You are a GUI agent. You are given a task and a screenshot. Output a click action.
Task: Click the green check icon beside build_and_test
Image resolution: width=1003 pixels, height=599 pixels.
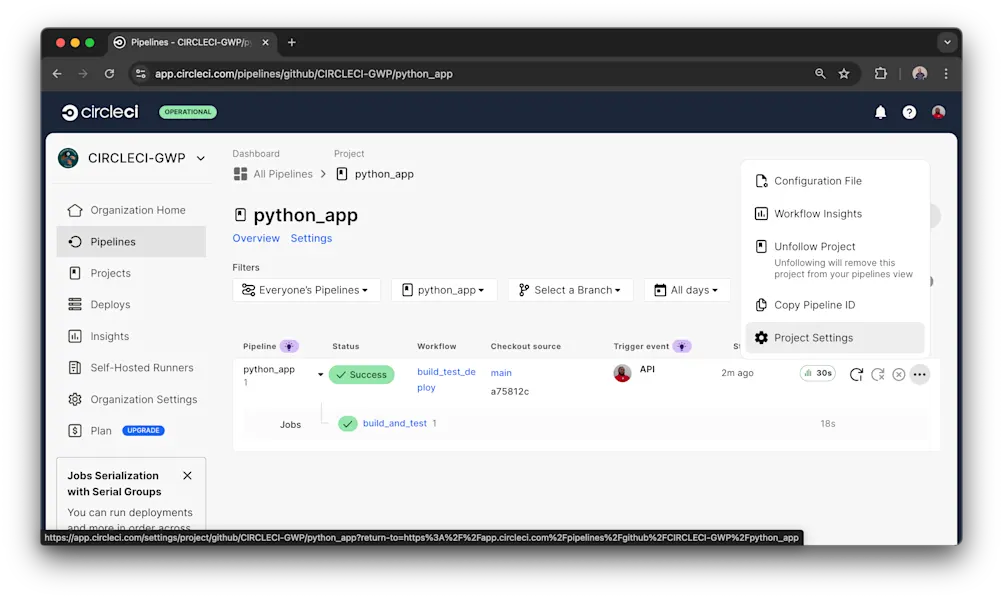click(347, 424)
